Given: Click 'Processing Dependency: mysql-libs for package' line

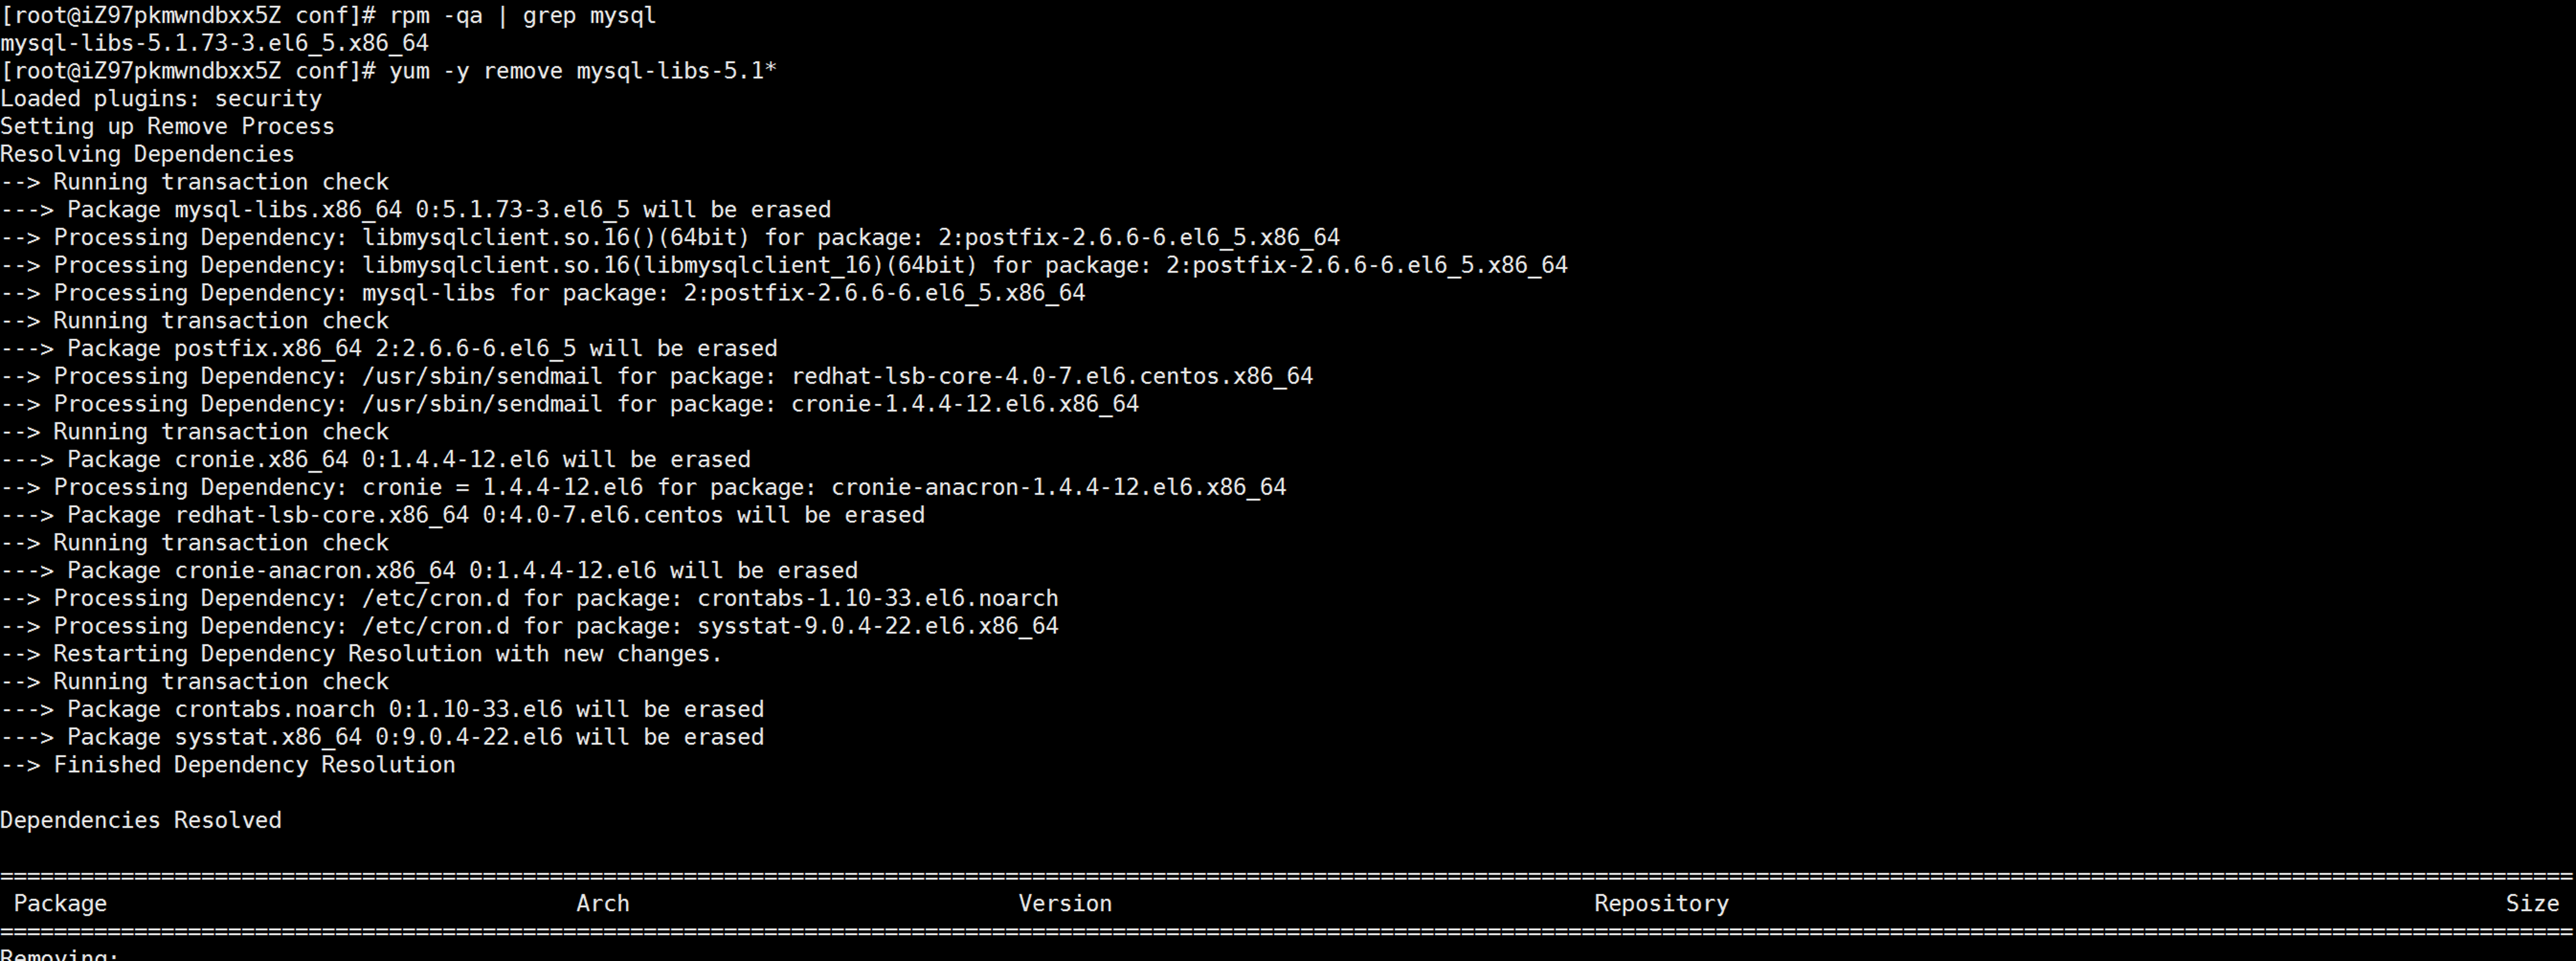Looking at the screenshot, I should click(x=542, y=293).
